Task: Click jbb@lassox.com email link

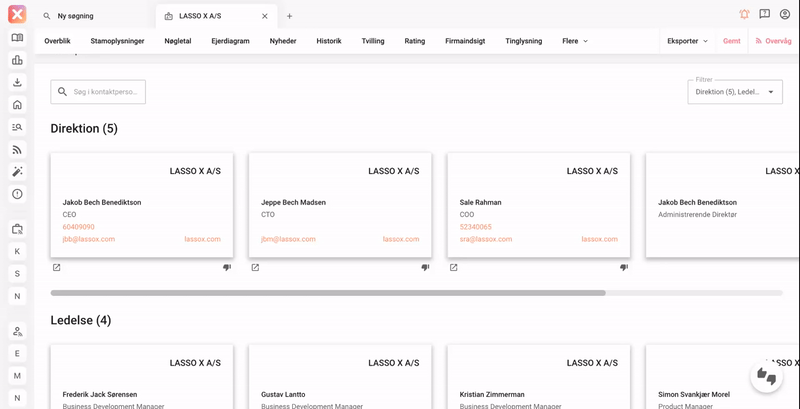Action: (89, 239)
